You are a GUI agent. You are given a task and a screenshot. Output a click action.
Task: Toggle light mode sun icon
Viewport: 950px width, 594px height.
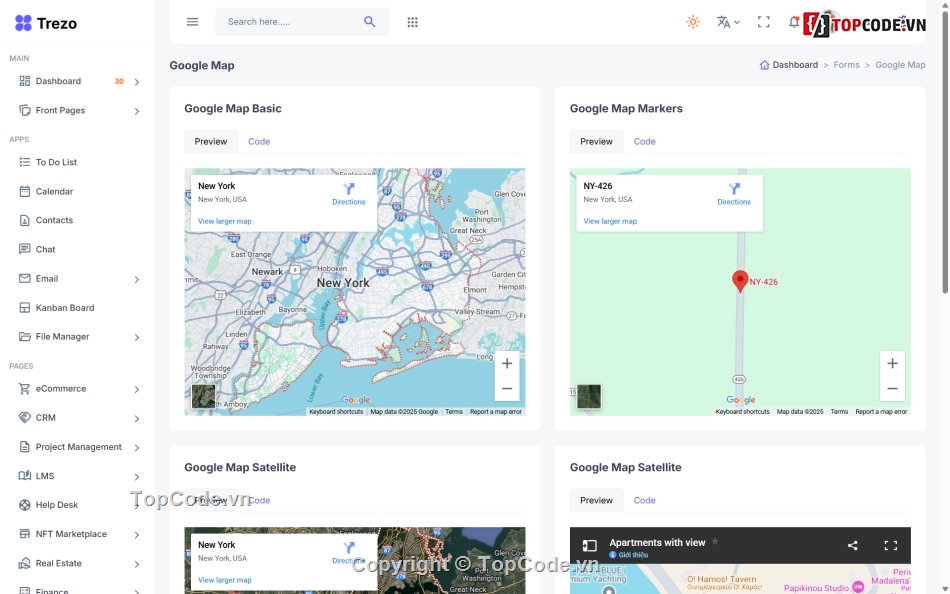pos(693,22)
